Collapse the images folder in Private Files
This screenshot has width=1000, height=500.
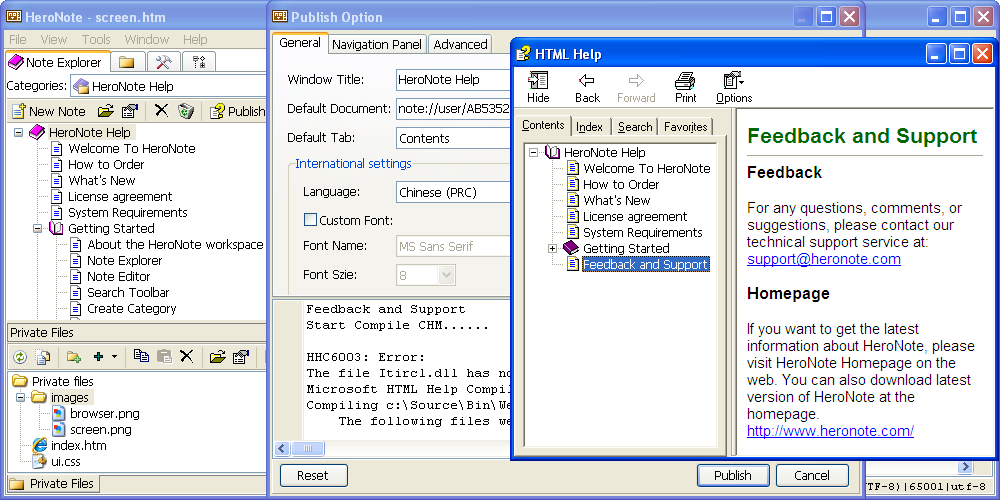click(20, 397)
